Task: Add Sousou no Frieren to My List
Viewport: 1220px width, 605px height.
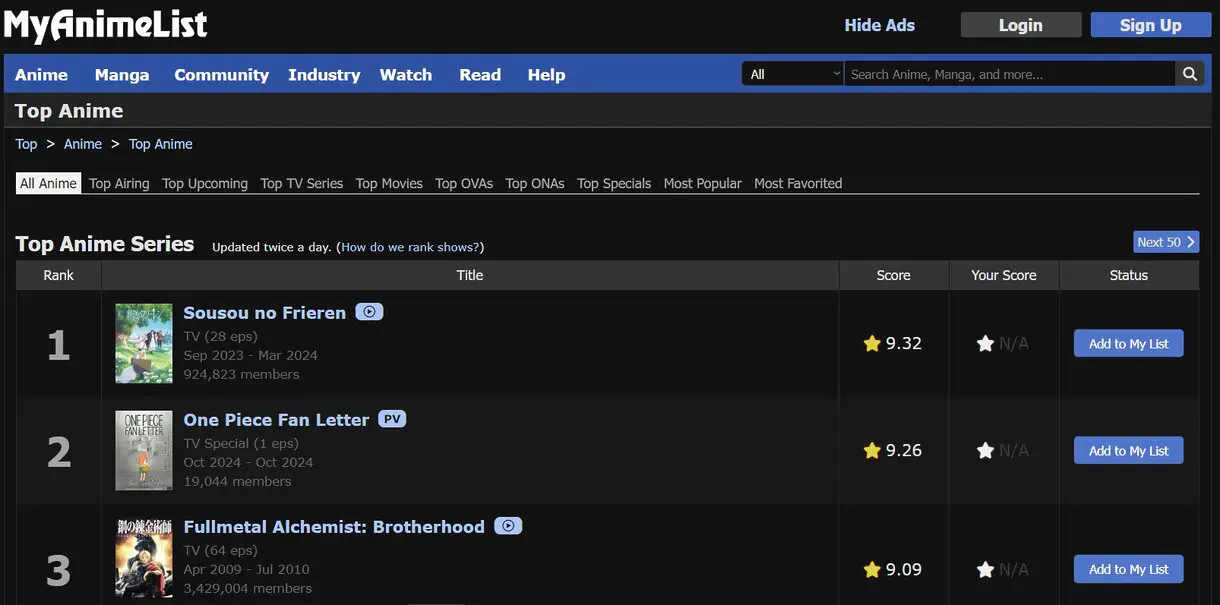Action: coord(1129,343)
